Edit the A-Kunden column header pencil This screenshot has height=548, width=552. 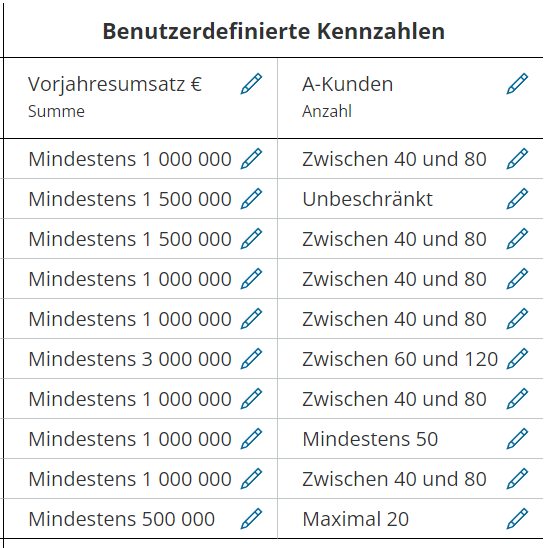point(517,84)
